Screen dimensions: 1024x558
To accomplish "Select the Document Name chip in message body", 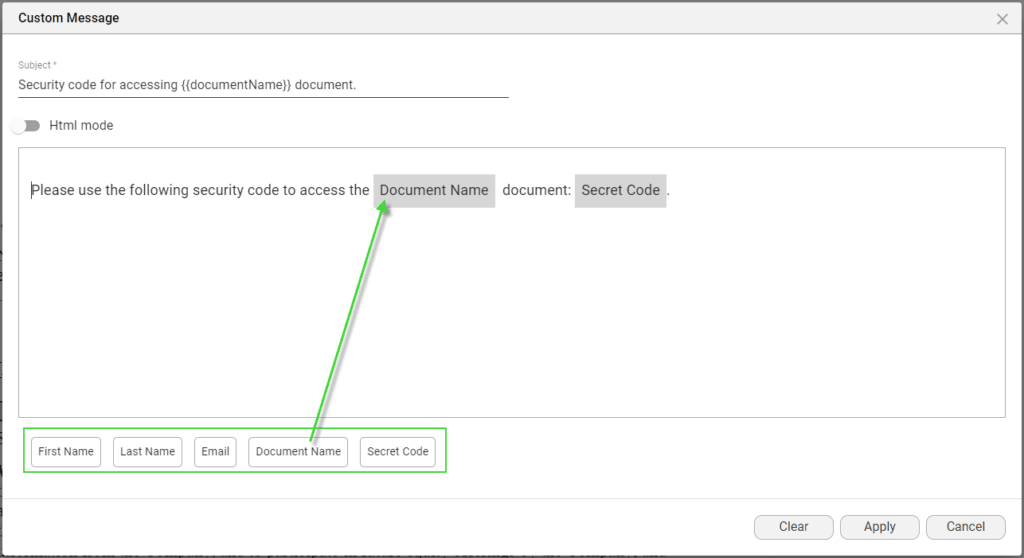I will pos(434,190).
